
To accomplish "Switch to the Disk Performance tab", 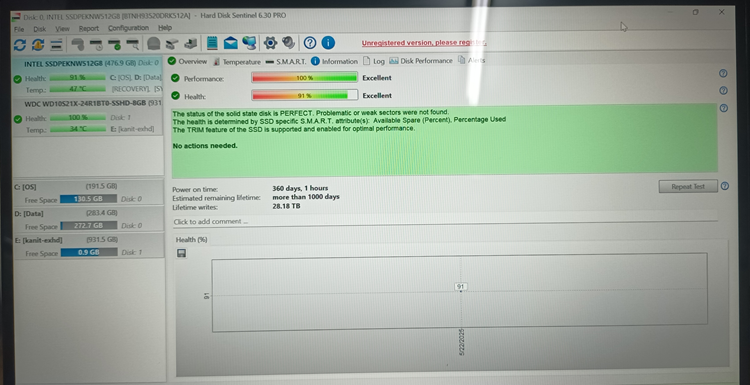I will tap(421, 61).
